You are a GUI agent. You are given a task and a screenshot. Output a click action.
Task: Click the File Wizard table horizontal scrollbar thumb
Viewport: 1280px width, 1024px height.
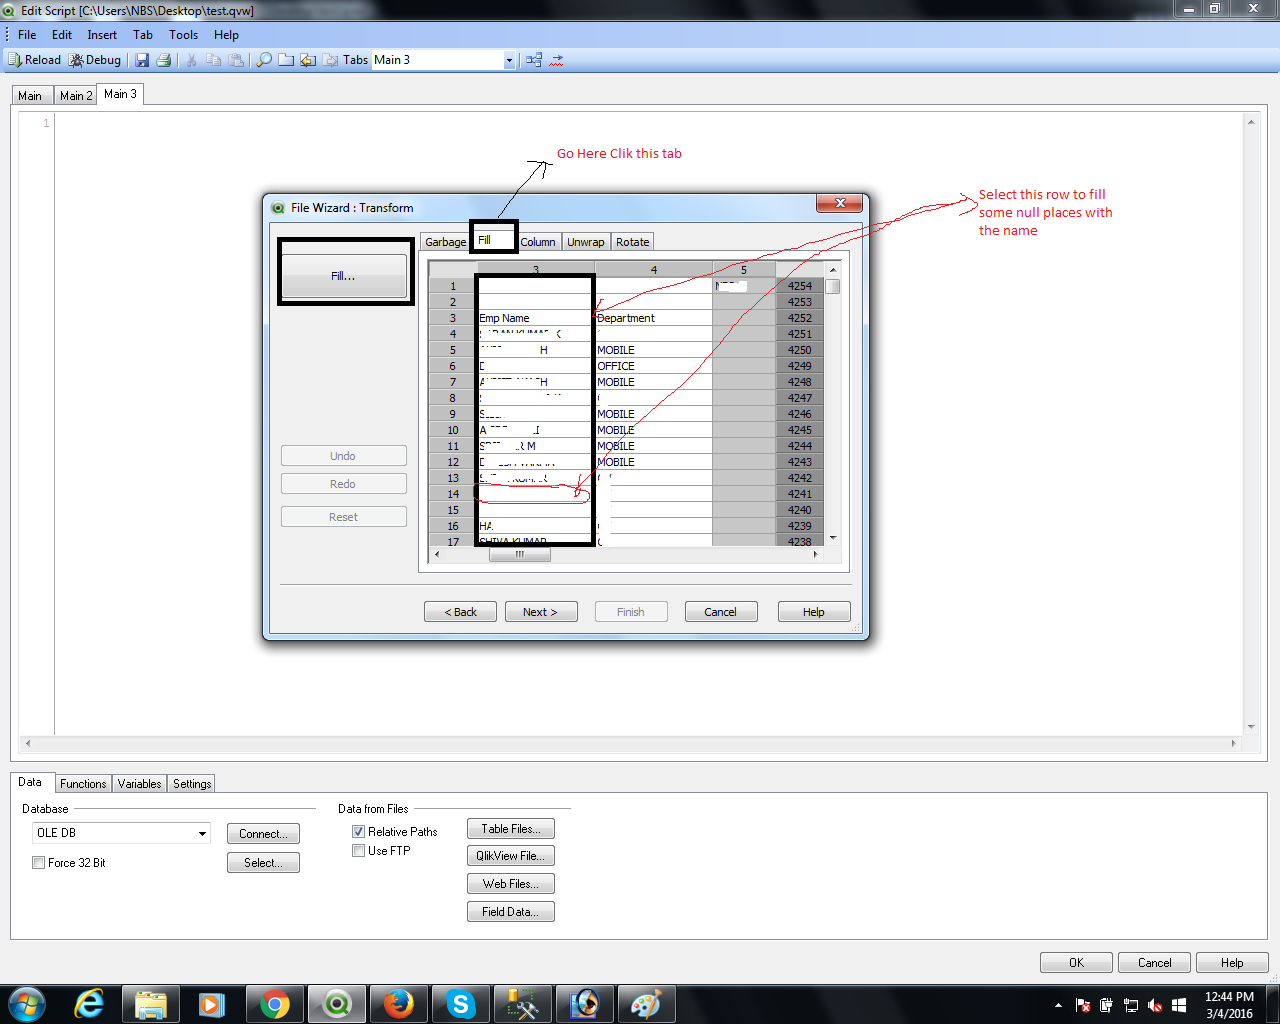(520, 554)
